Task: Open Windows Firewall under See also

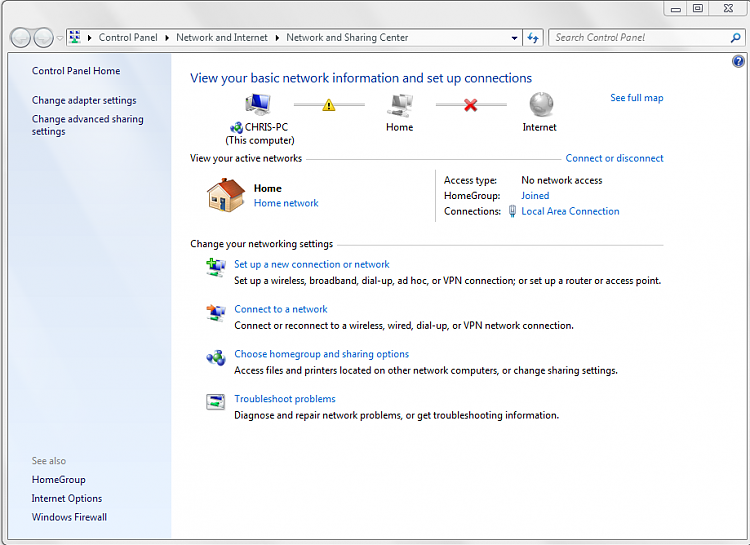Action: point(69,517)
